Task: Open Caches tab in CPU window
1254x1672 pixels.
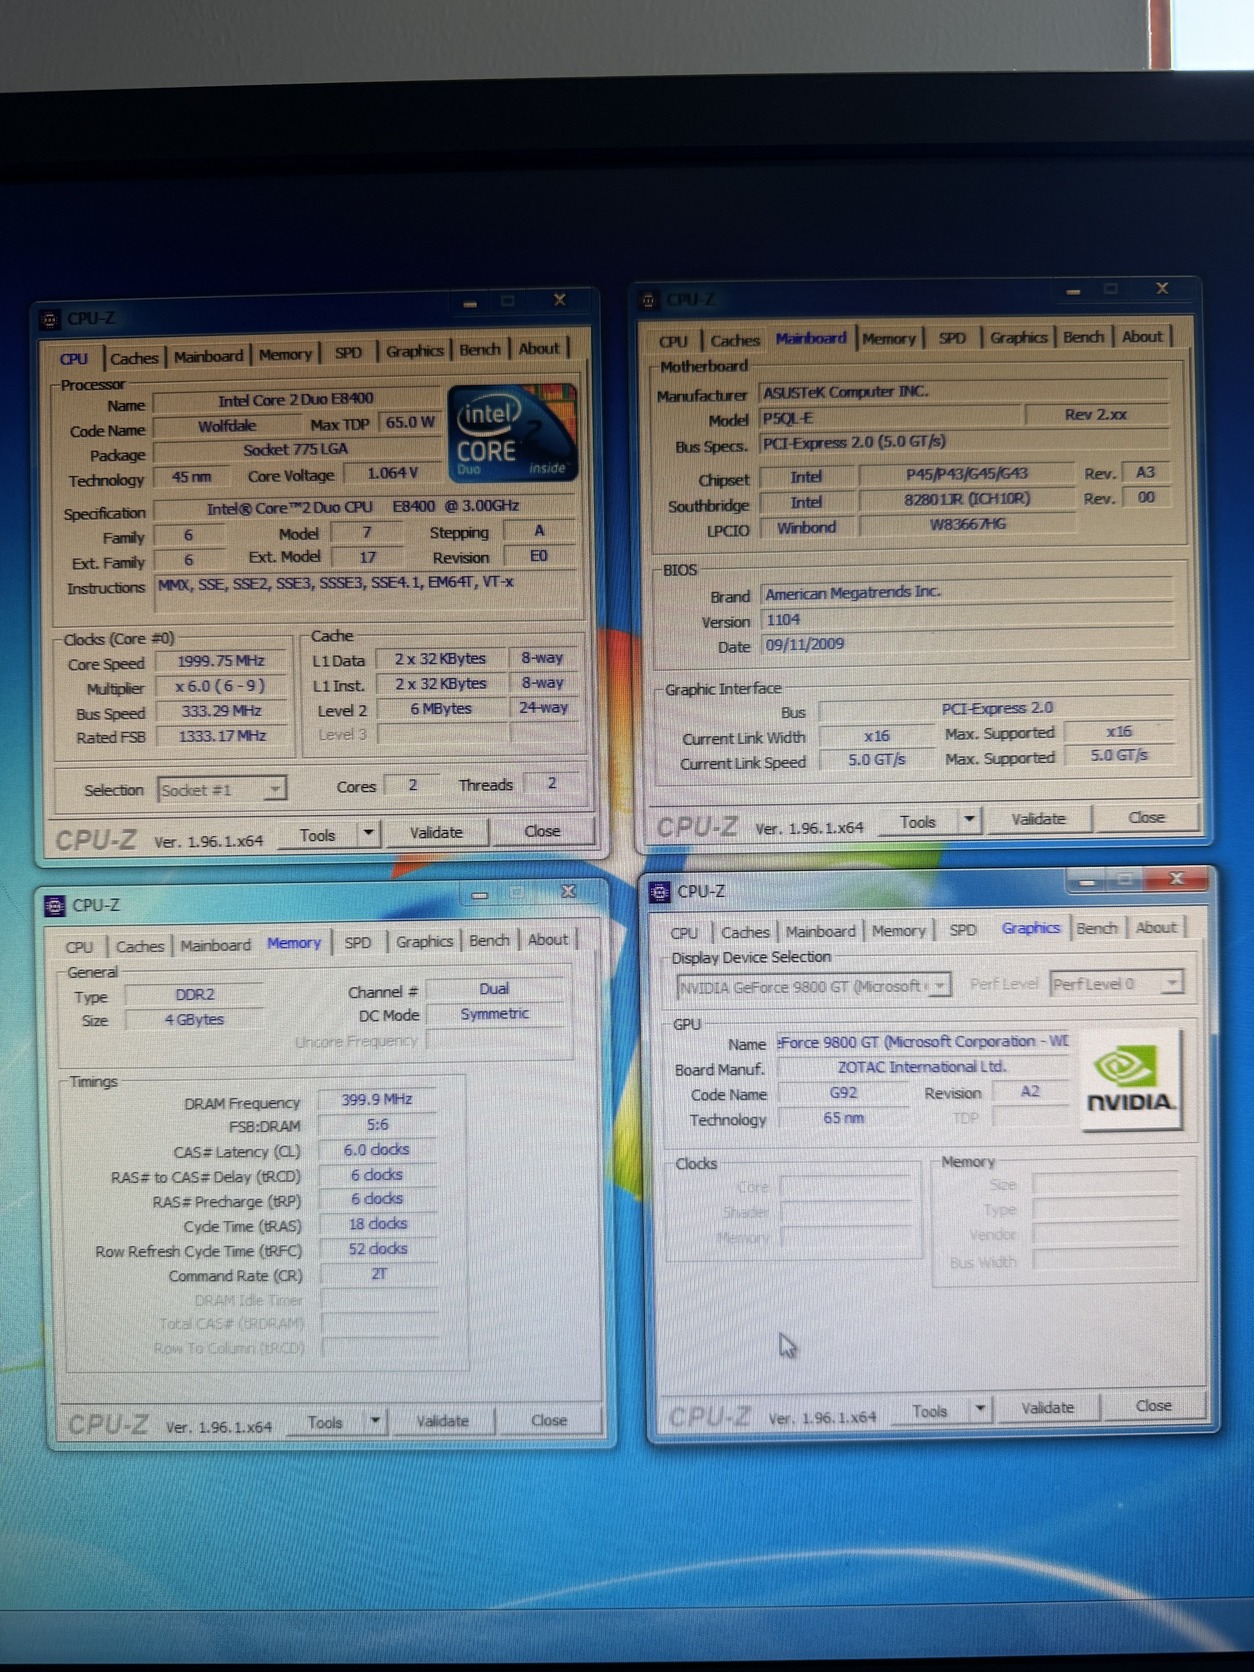Action: point(134,358)
